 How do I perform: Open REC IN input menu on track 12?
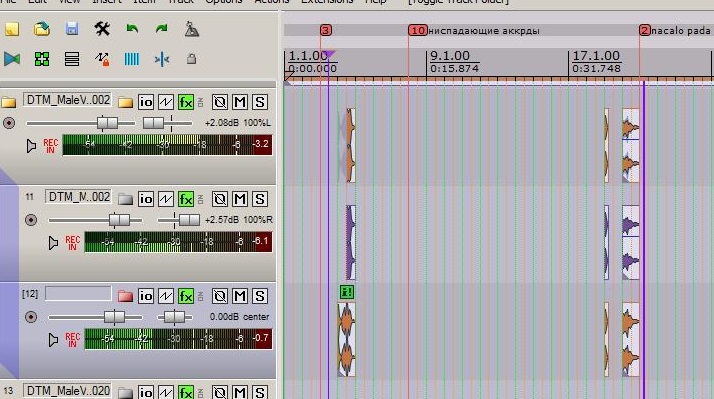[x=72, y=340]
